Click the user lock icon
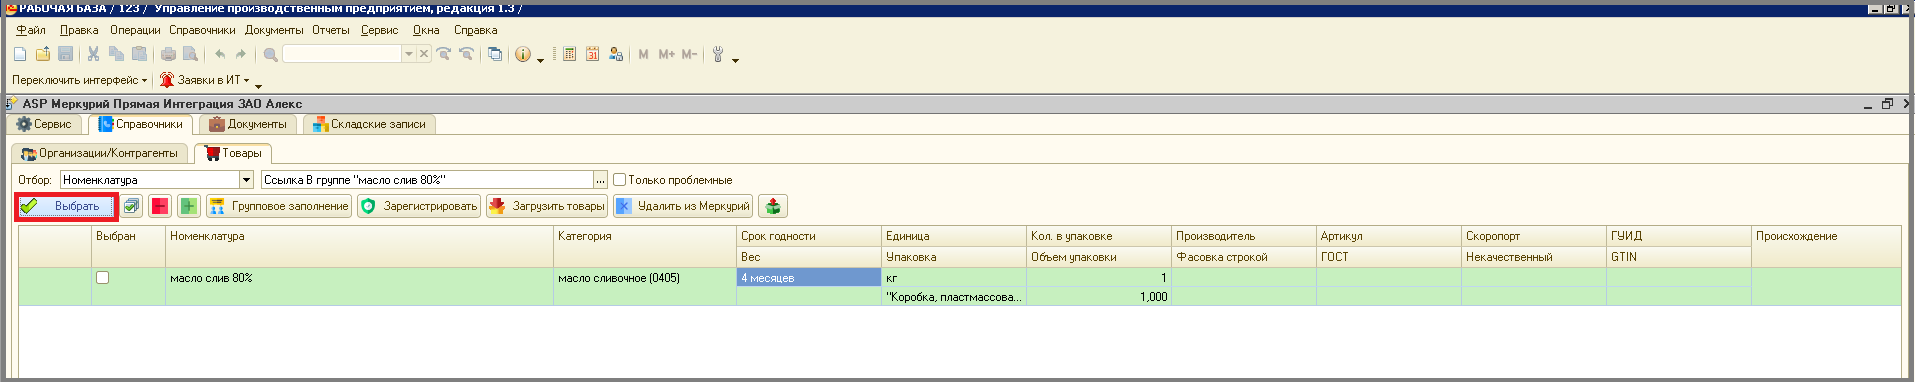The height and width of the screenshot is (382, 1915). click(615, 54)
